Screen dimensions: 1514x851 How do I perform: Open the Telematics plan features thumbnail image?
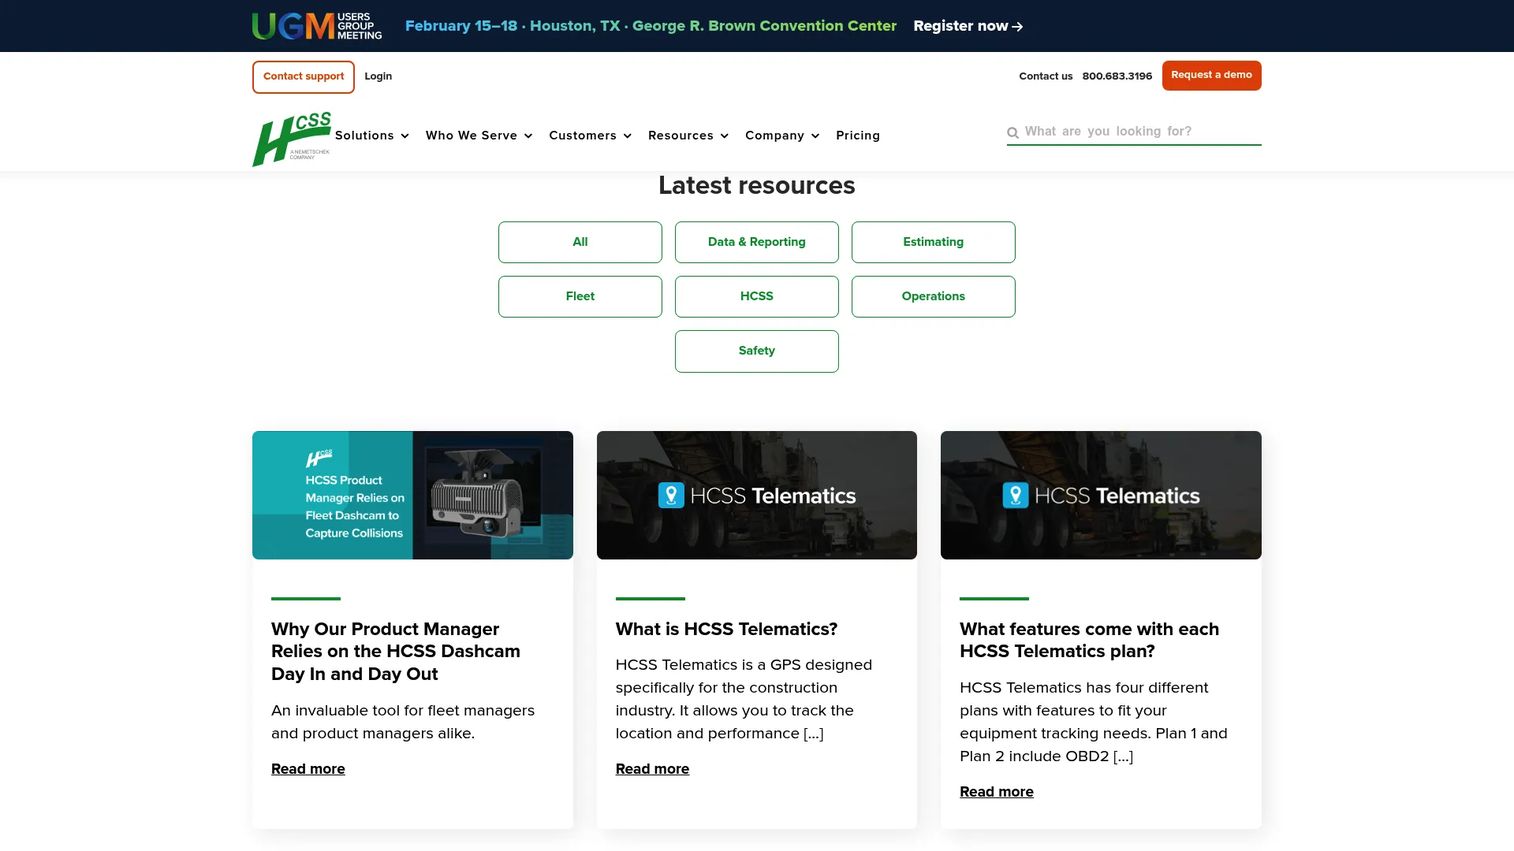pos(1101,495)
